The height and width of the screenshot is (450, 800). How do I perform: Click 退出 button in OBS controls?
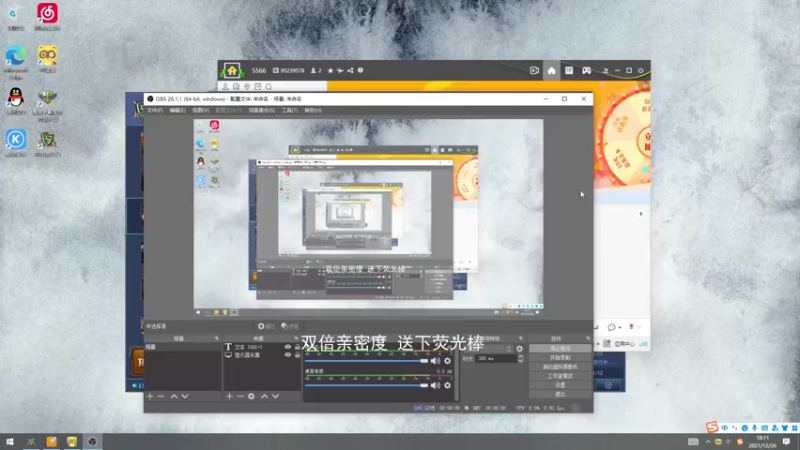click(560, 394)
